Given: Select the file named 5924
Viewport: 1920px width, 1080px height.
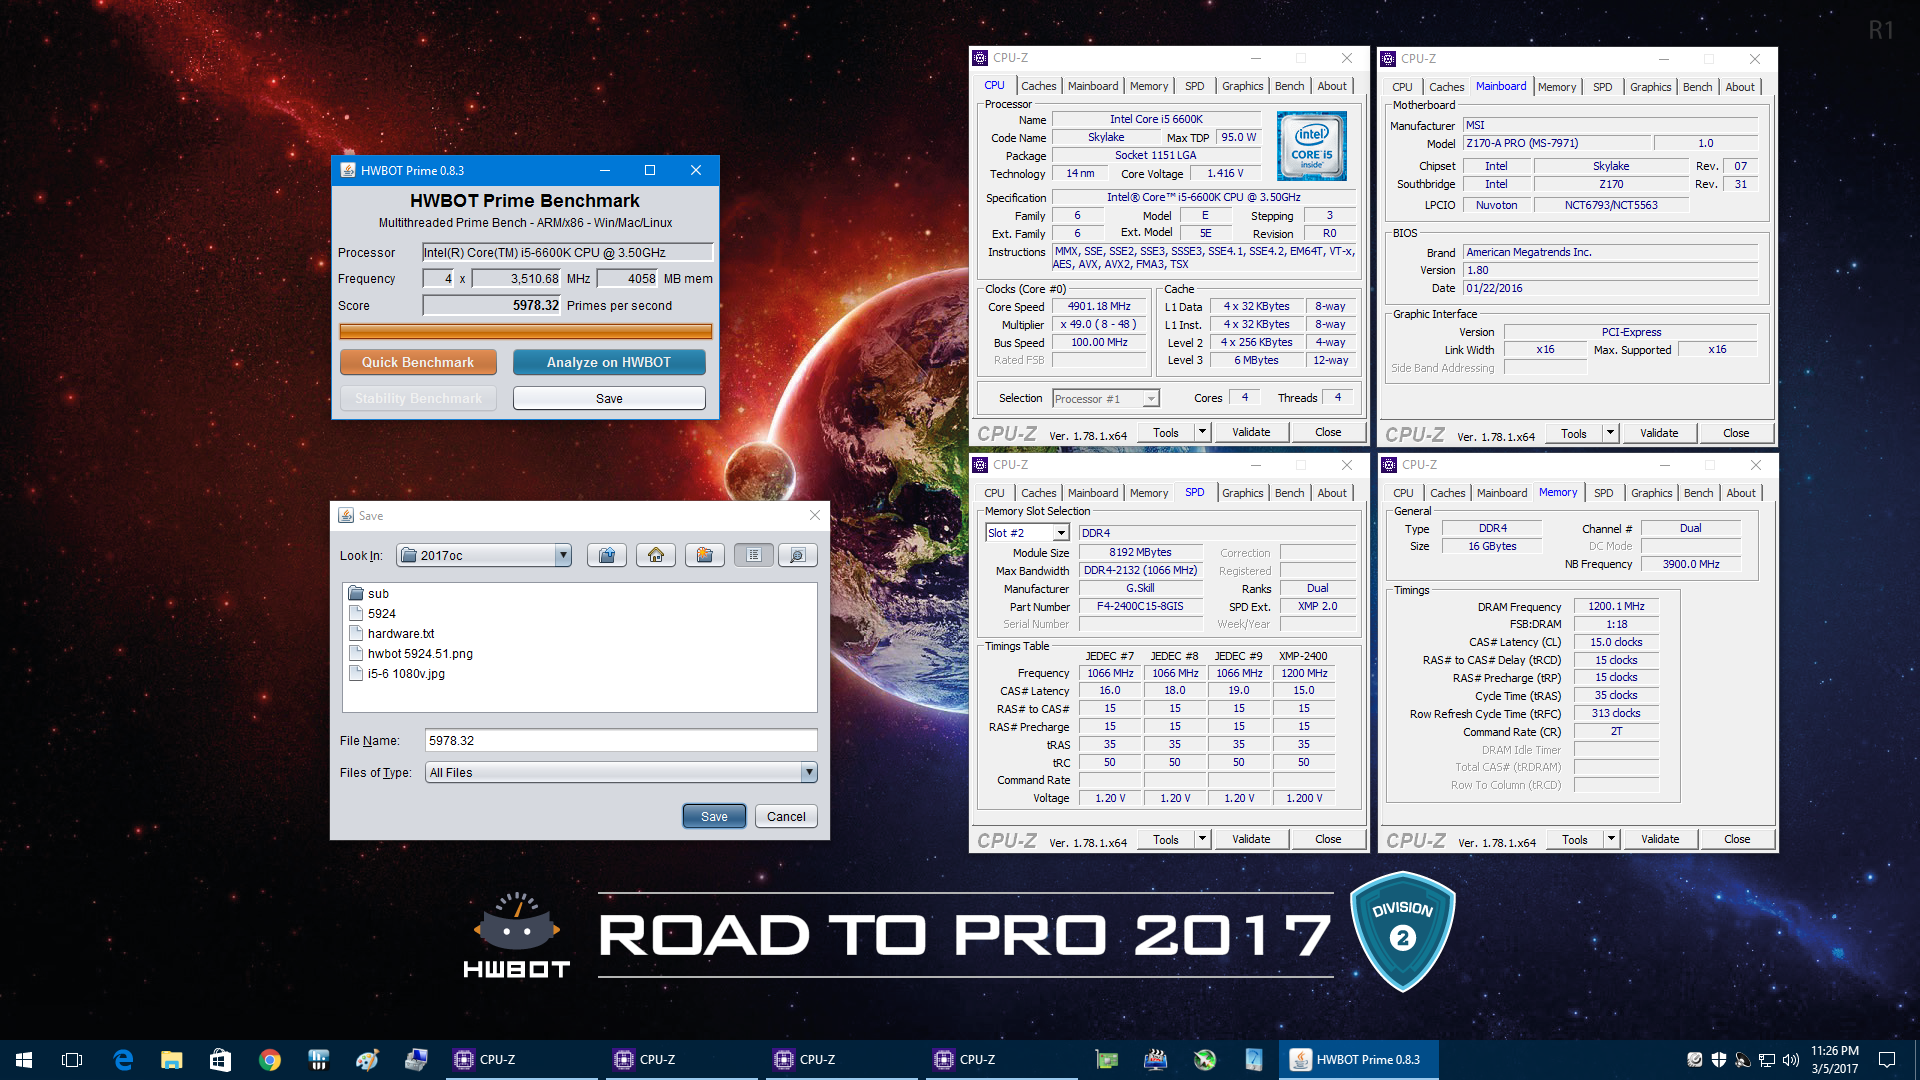Looking at the screenshot, I should click(x=372, y=613).
